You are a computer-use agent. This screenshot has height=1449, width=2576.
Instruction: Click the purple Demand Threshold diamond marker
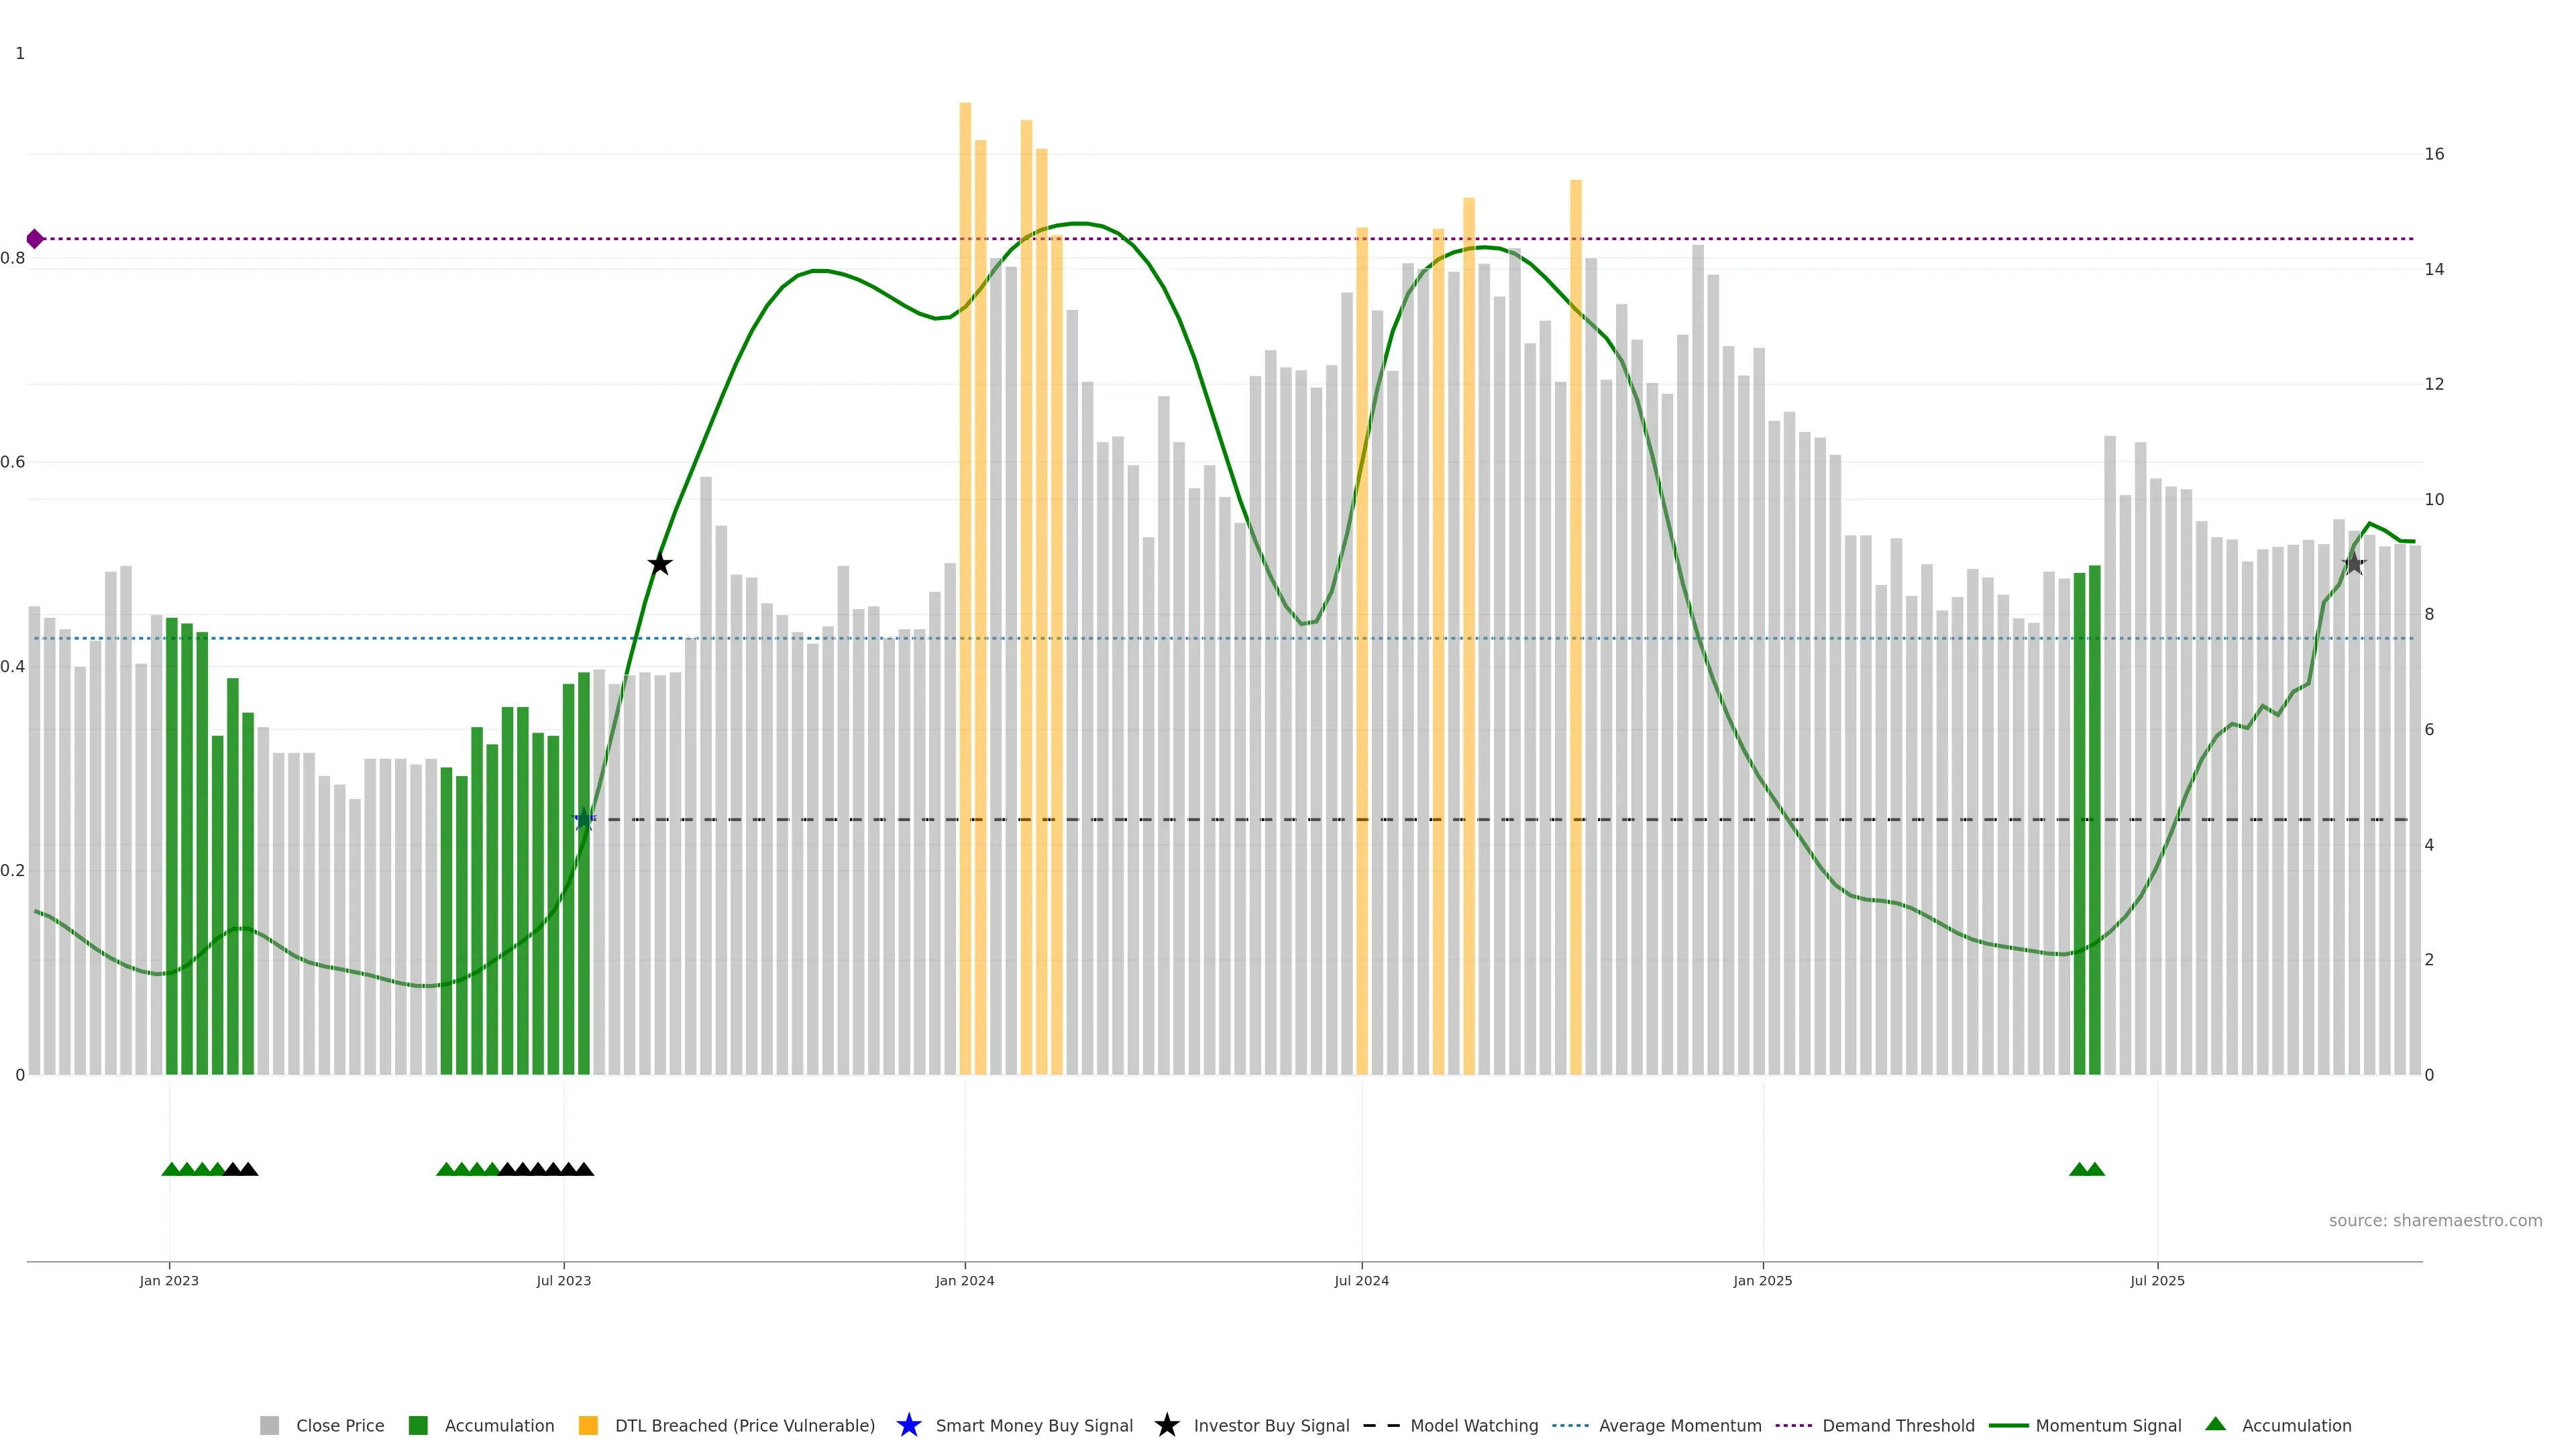click(35, 239)
